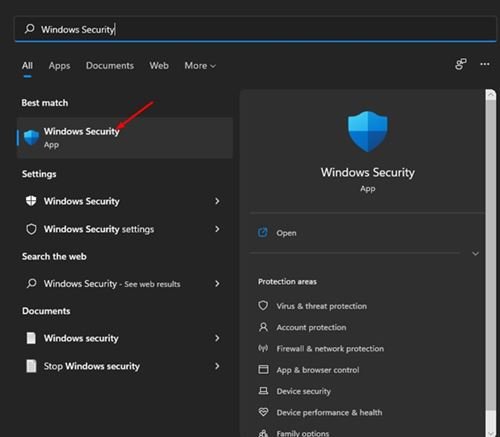Switch to the All tab

[27, 66]
